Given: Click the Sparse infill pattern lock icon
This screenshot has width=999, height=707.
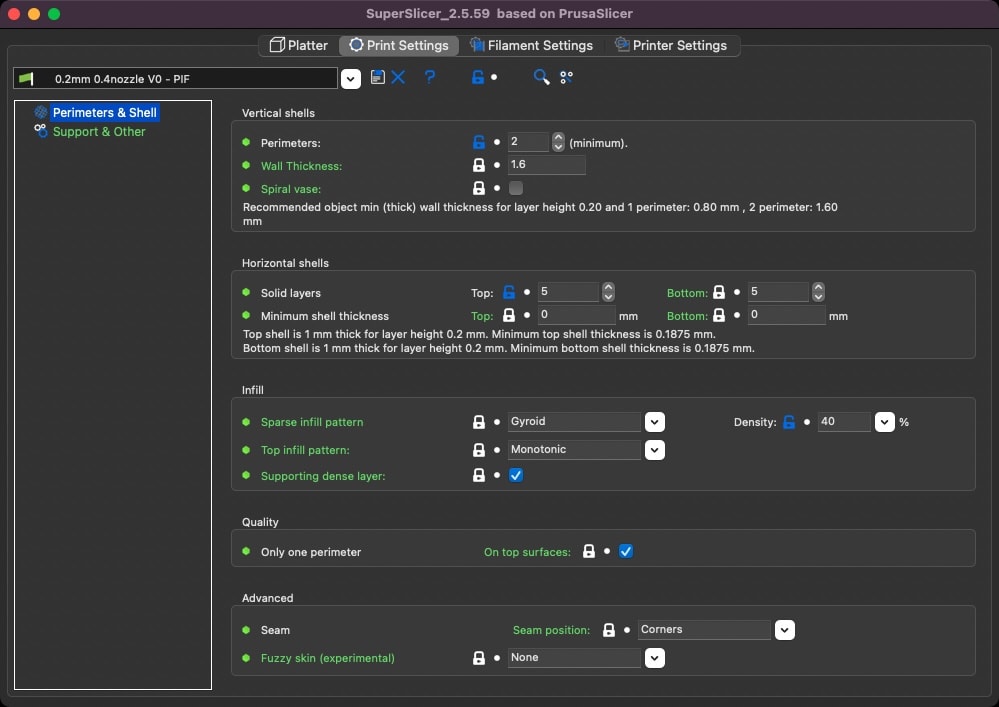Looking at the screenshot, I should click(478, 422).
